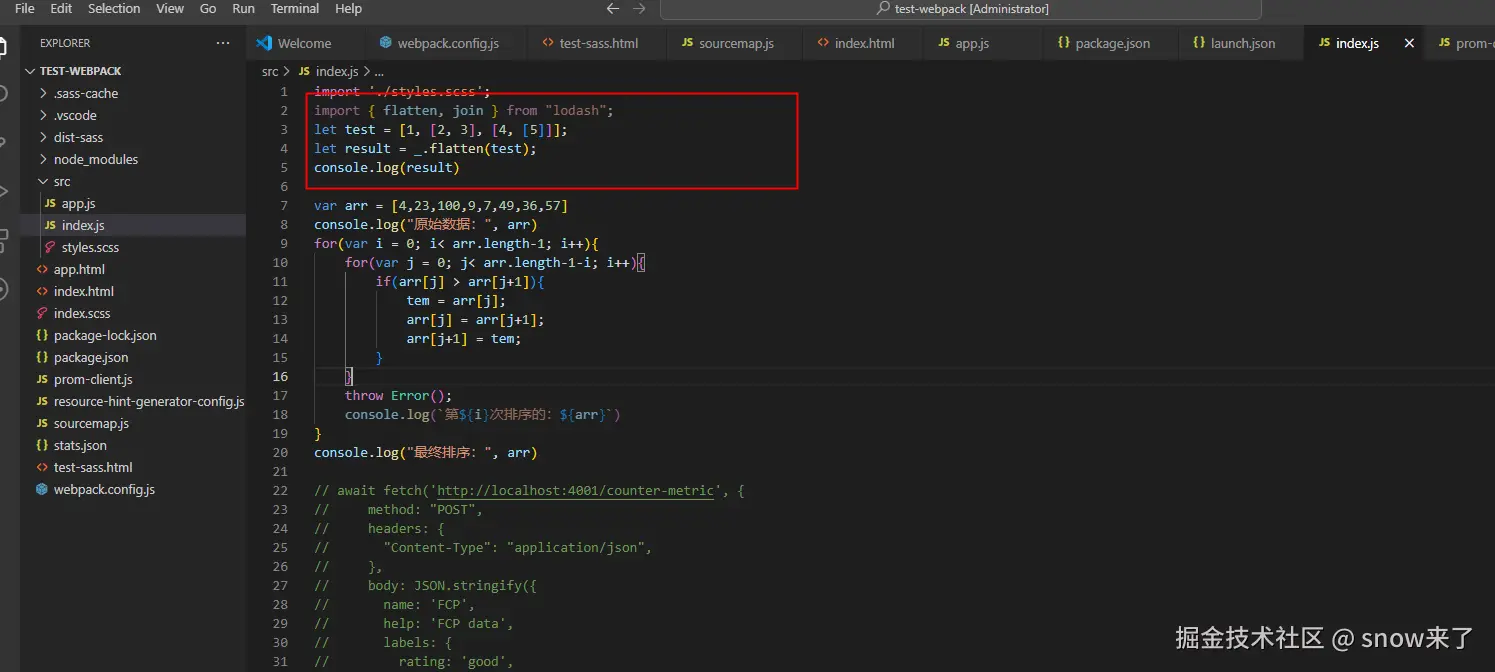Switch to the Welcome tab
Image resolution: width=1495 pixels, height=672 pixels.
[304, 43]
